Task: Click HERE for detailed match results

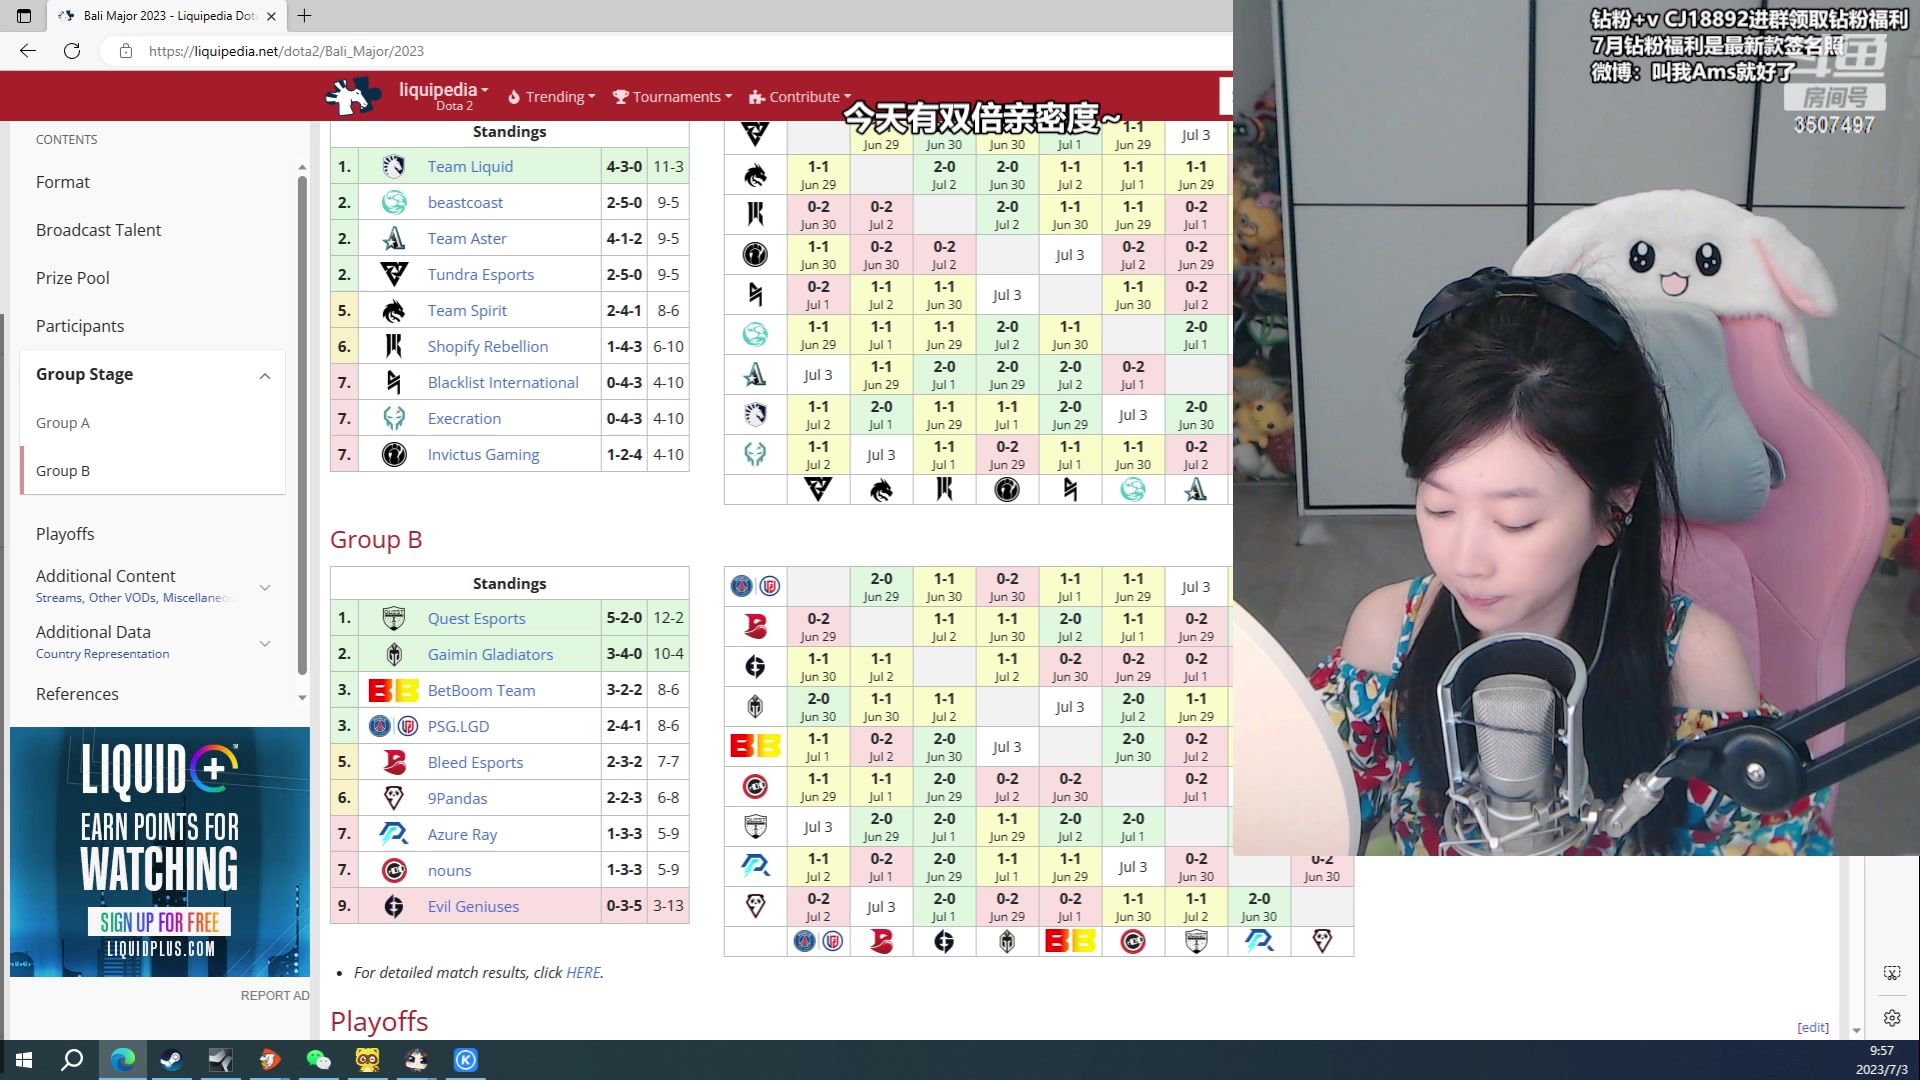Action: click(583, 973)
